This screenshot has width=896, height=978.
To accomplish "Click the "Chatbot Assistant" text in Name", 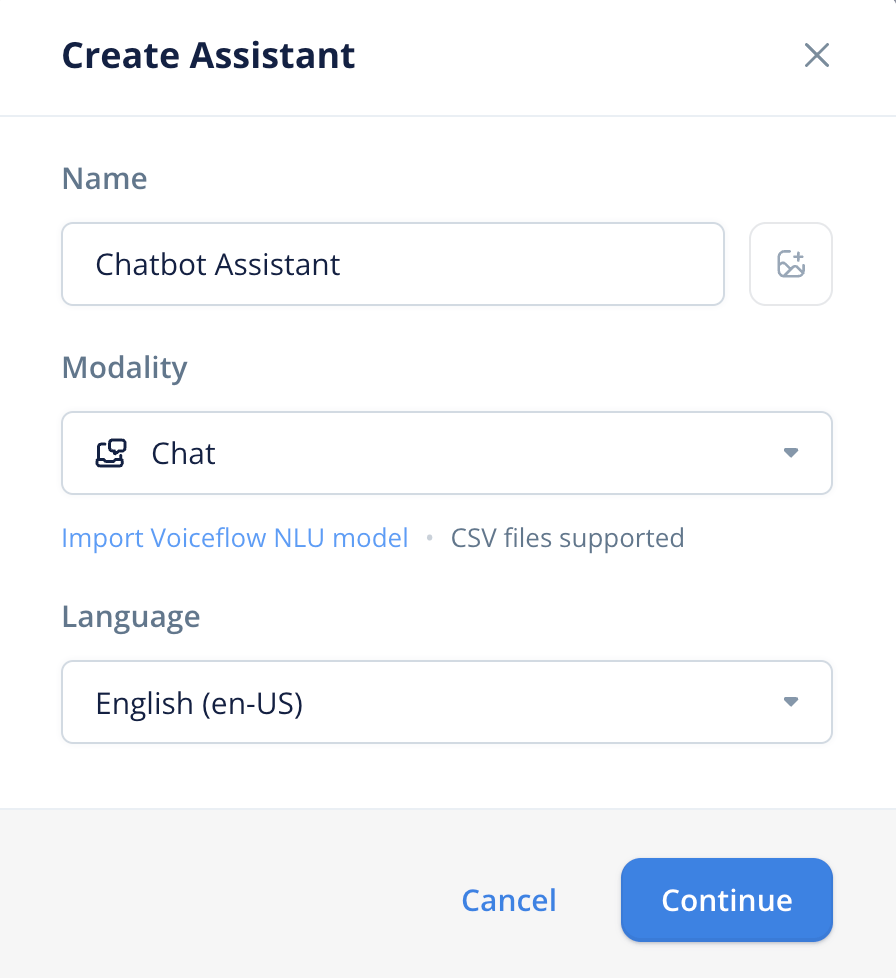I will 218,264.
